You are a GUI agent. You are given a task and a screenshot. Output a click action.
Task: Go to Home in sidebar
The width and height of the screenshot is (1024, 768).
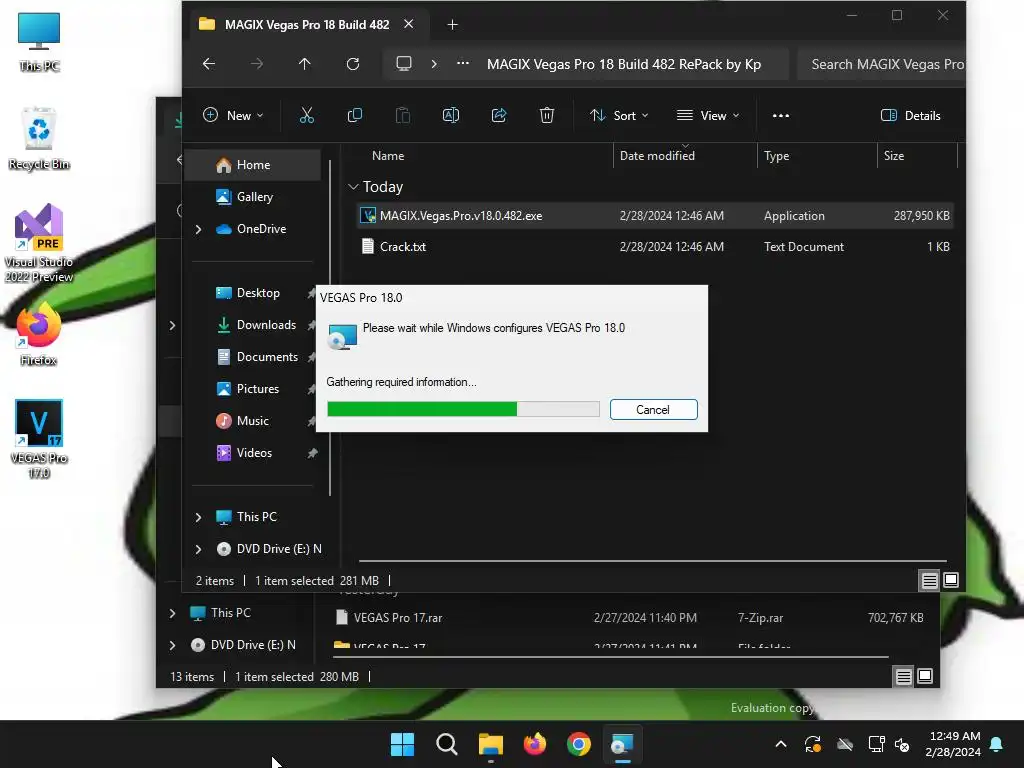pyautogui.click(x=253, y=165)
